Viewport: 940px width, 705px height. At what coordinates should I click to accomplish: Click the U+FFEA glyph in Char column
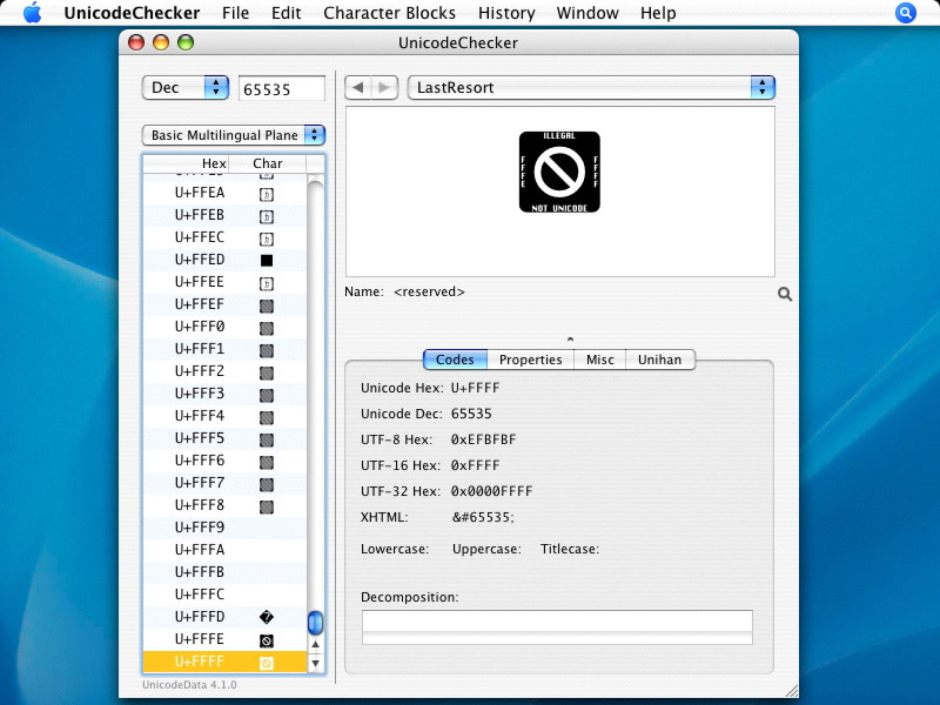[x=266, y=194]
